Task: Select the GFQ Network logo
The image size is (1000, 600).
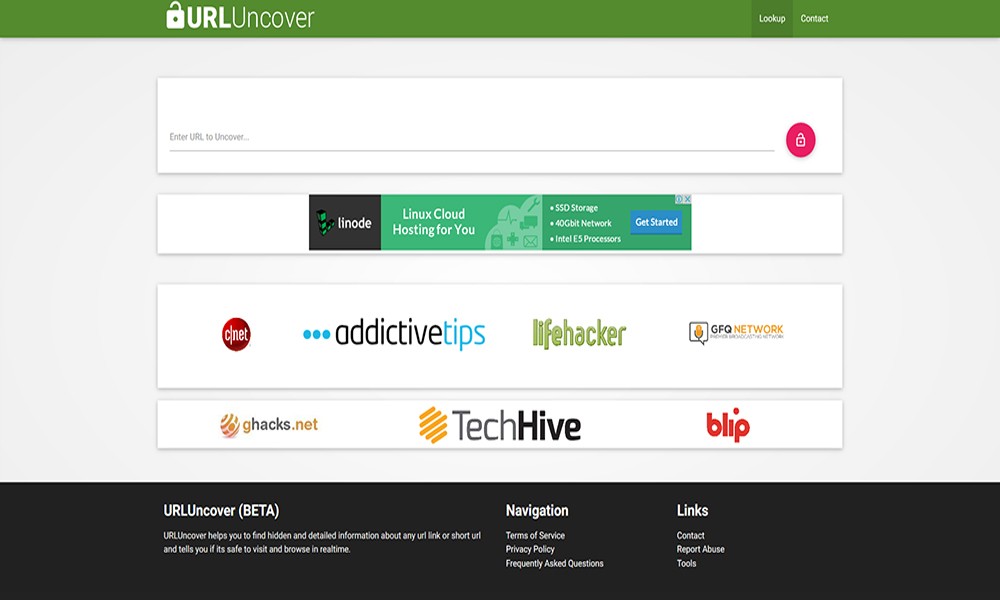Action: 736,332
